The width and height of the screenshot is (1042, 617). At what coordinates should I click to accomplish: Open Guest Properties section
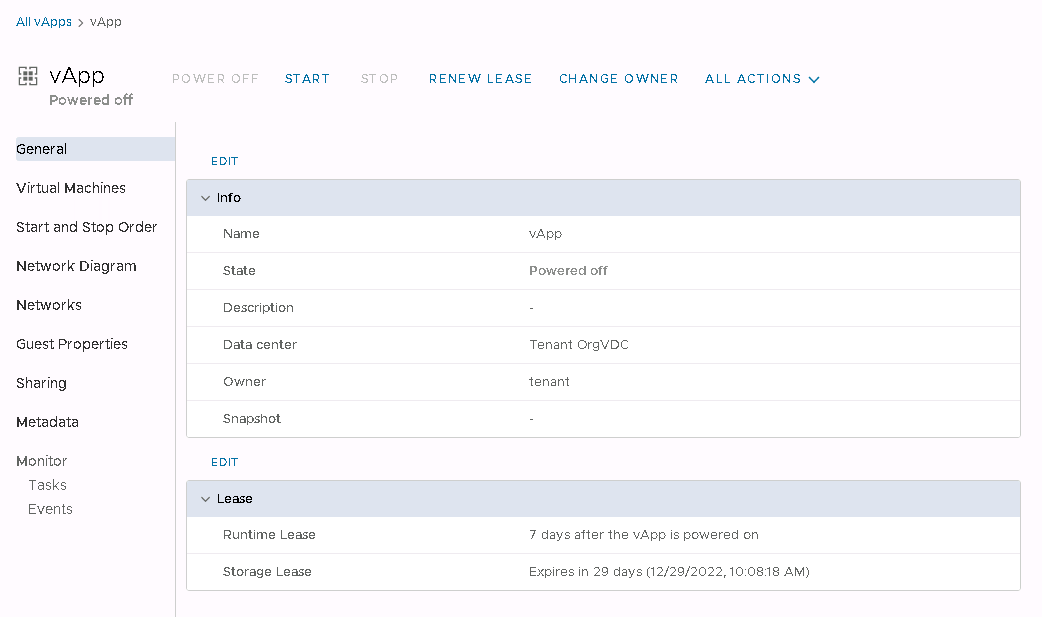pyautogui.click(x=72, y=344)
